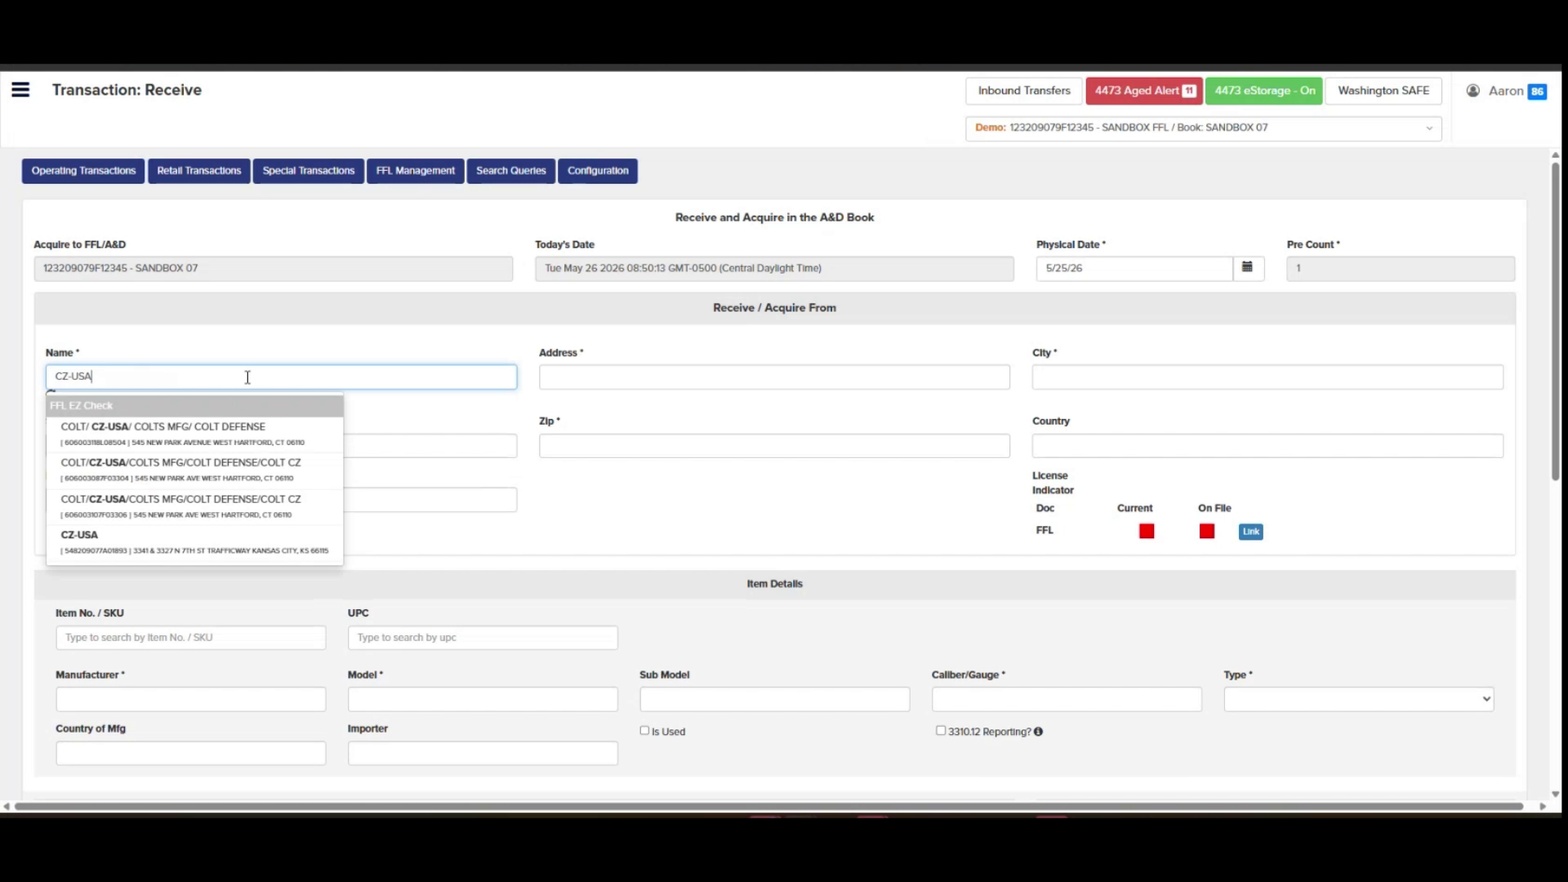Open Operating Transactions menu
Screen dimensions: 1568x882
pyautogui.click(x=83, y=171)
